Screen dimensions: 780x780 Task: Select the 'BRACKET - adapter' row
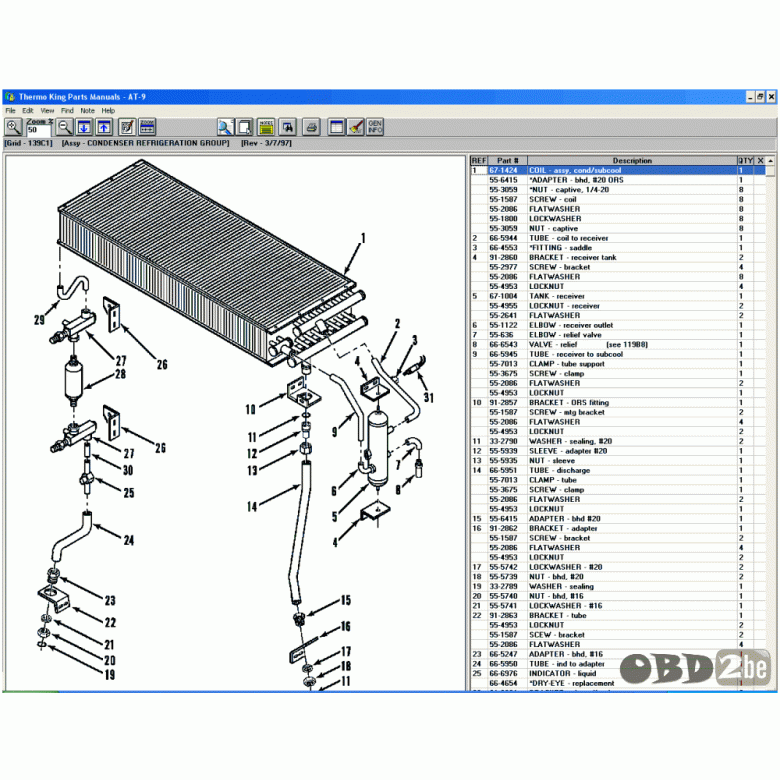[x=618, y=528]
